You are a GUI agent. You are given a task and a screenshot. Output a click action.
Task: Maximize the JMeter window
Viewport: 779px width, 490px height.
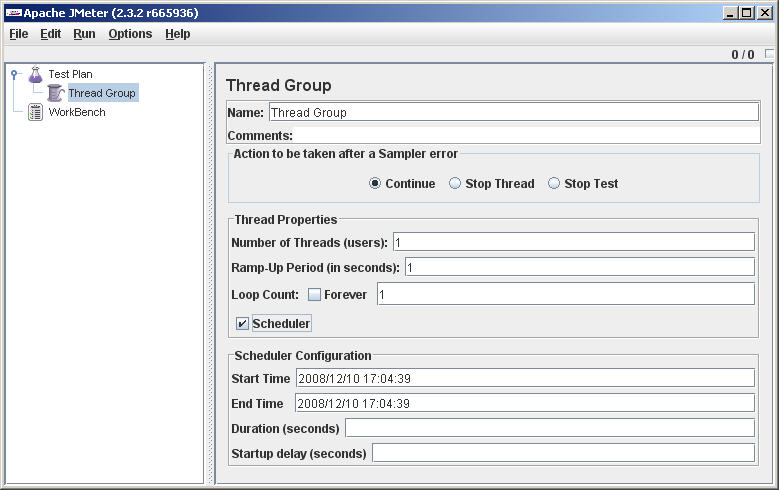click(746, 13)
